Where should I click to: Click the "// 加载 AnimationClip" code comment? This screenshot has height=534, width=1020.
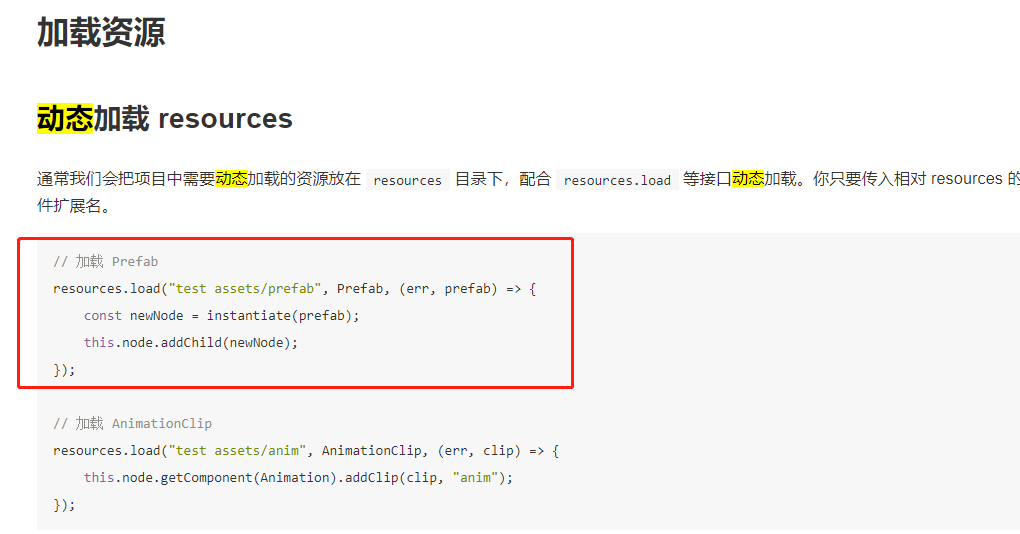click(x=133, y=424)
